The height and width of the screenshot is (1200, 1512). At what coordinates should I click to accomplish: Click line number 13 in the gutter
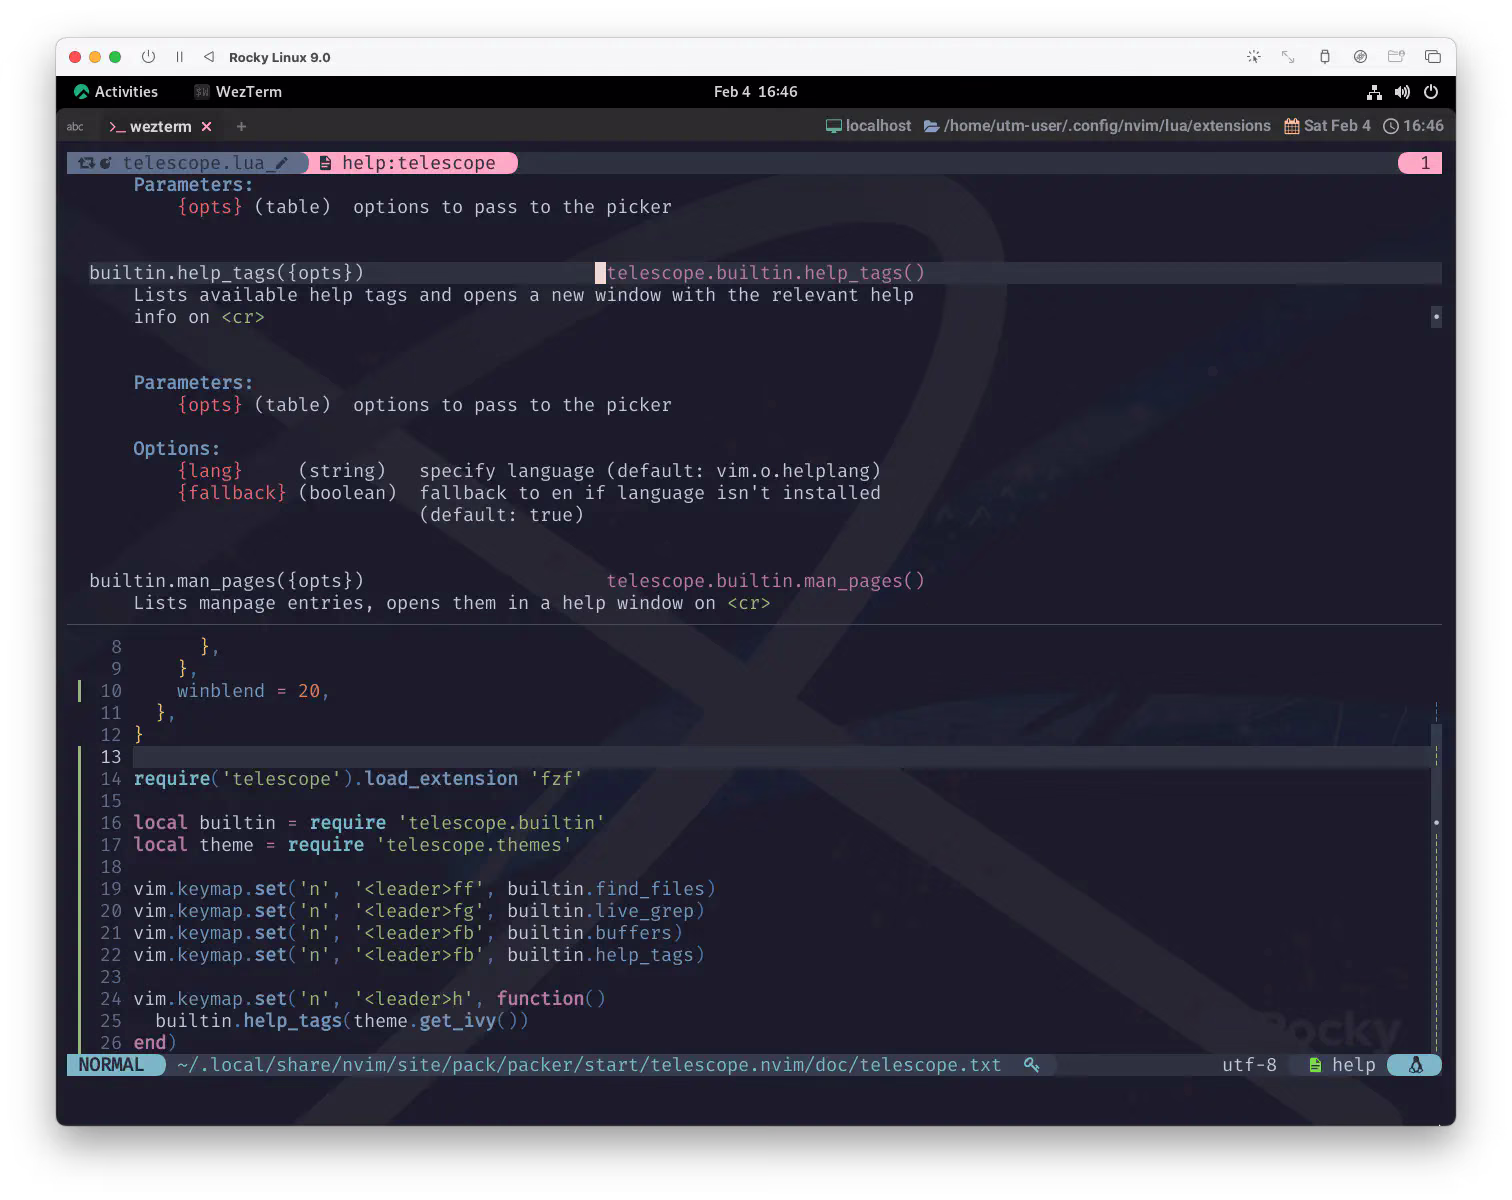(x=110, y=757)
